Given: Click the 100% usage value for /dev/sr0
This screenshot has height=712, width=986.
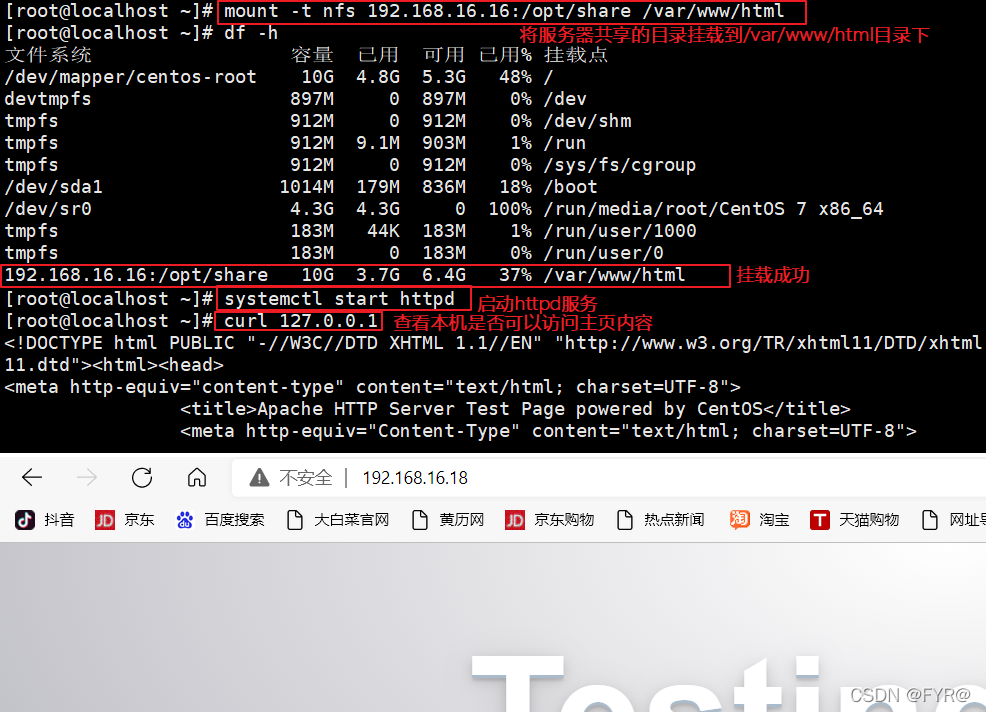Looking at the screenshot, I should pos(510,209).
